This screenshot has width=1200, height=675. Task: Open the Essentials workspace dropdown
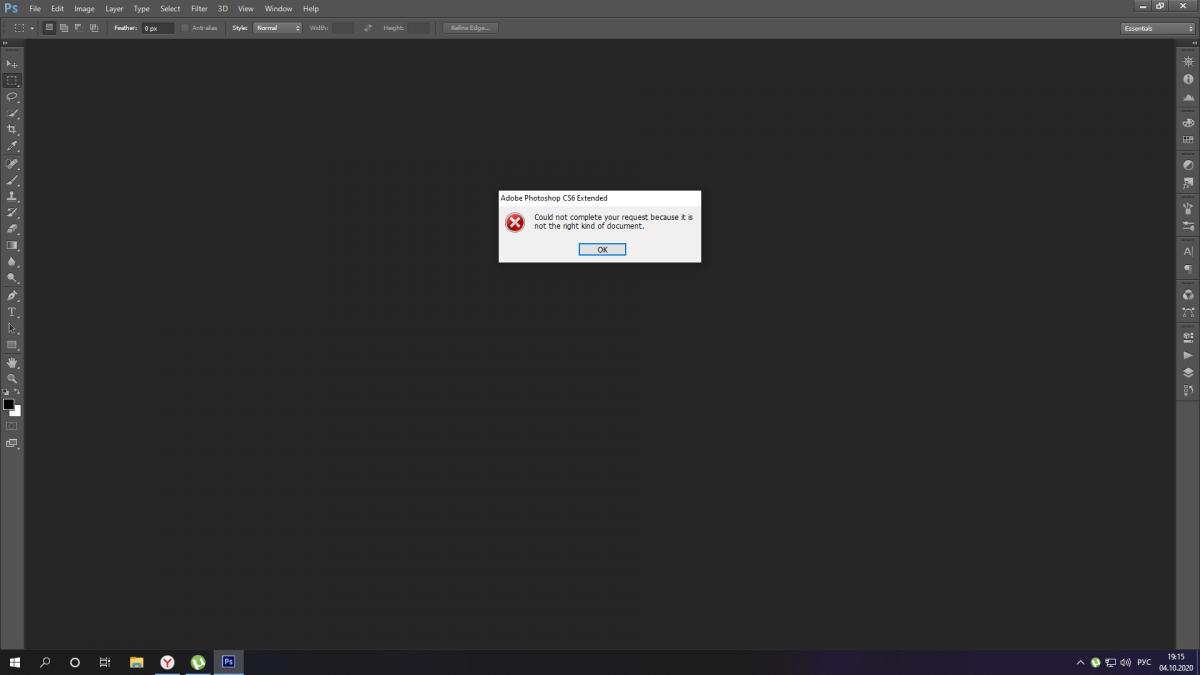[1158, 28]
